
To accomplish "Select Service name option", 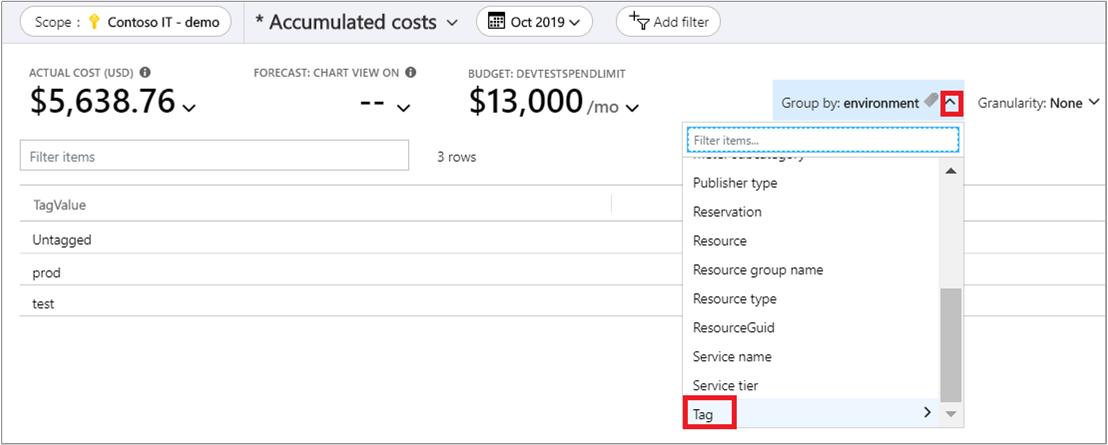I will (732, 356).
